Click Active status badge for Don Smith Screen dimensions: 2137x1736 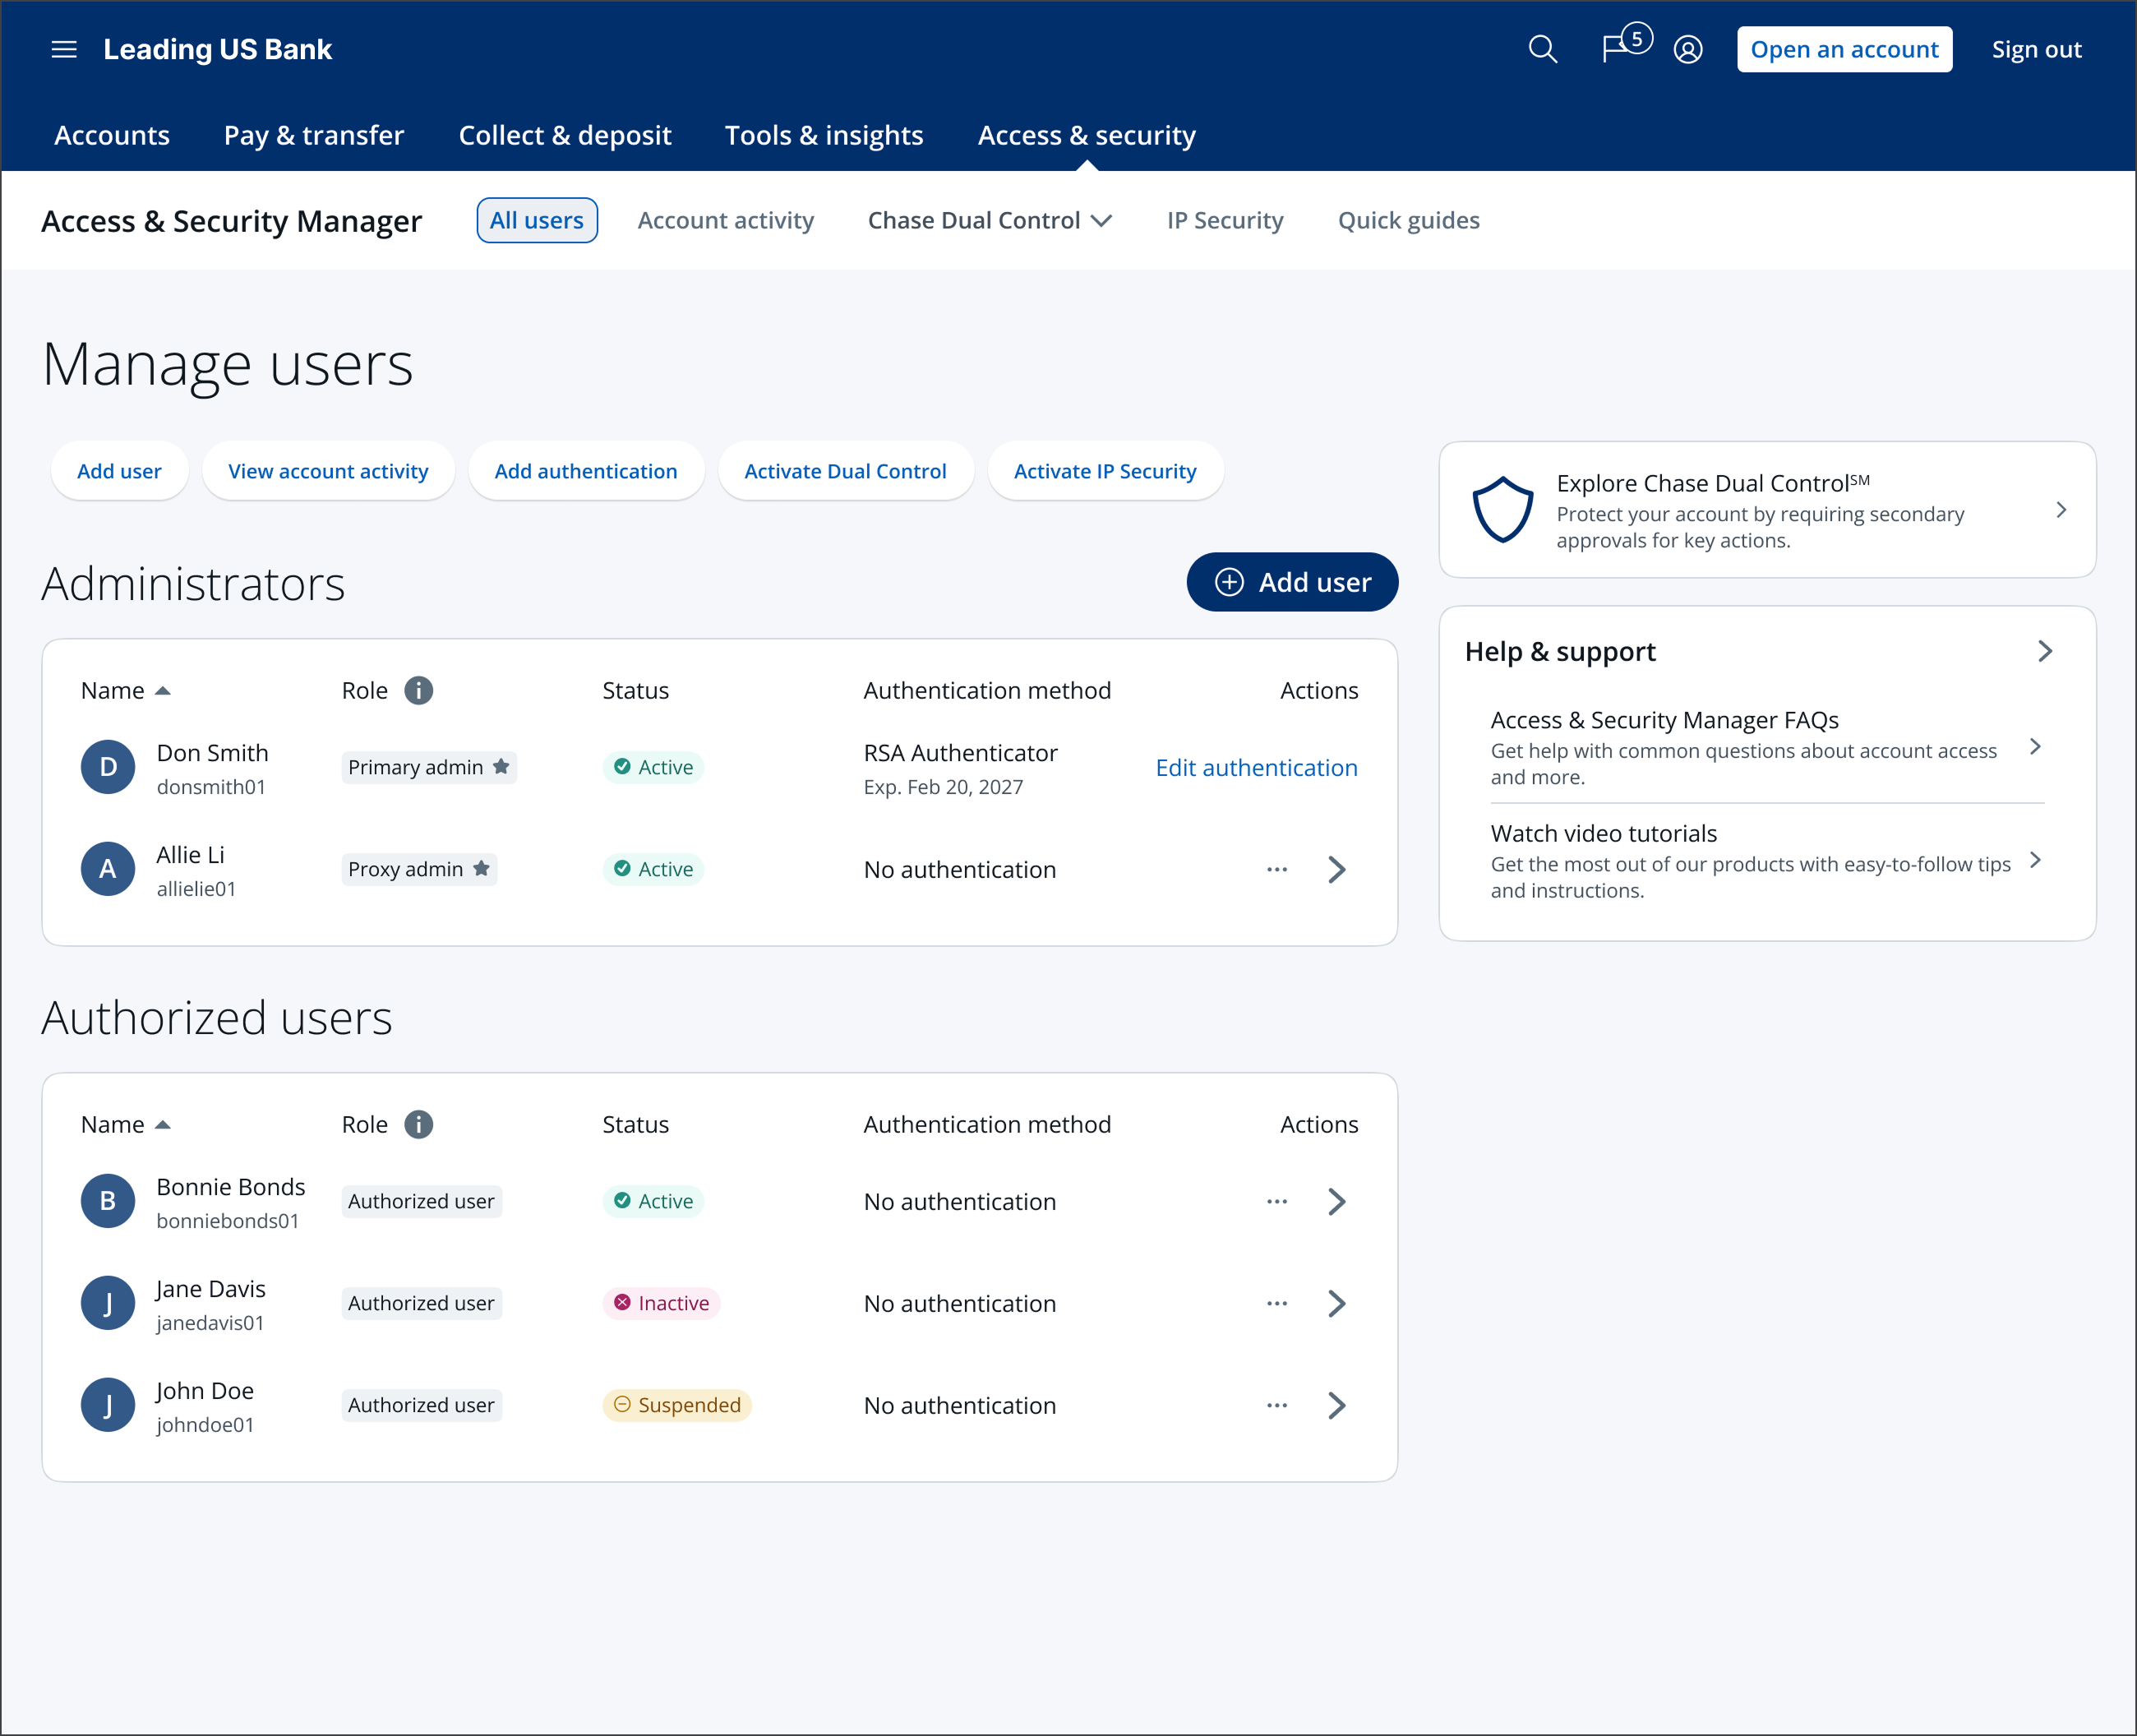(x=653, y=767)
